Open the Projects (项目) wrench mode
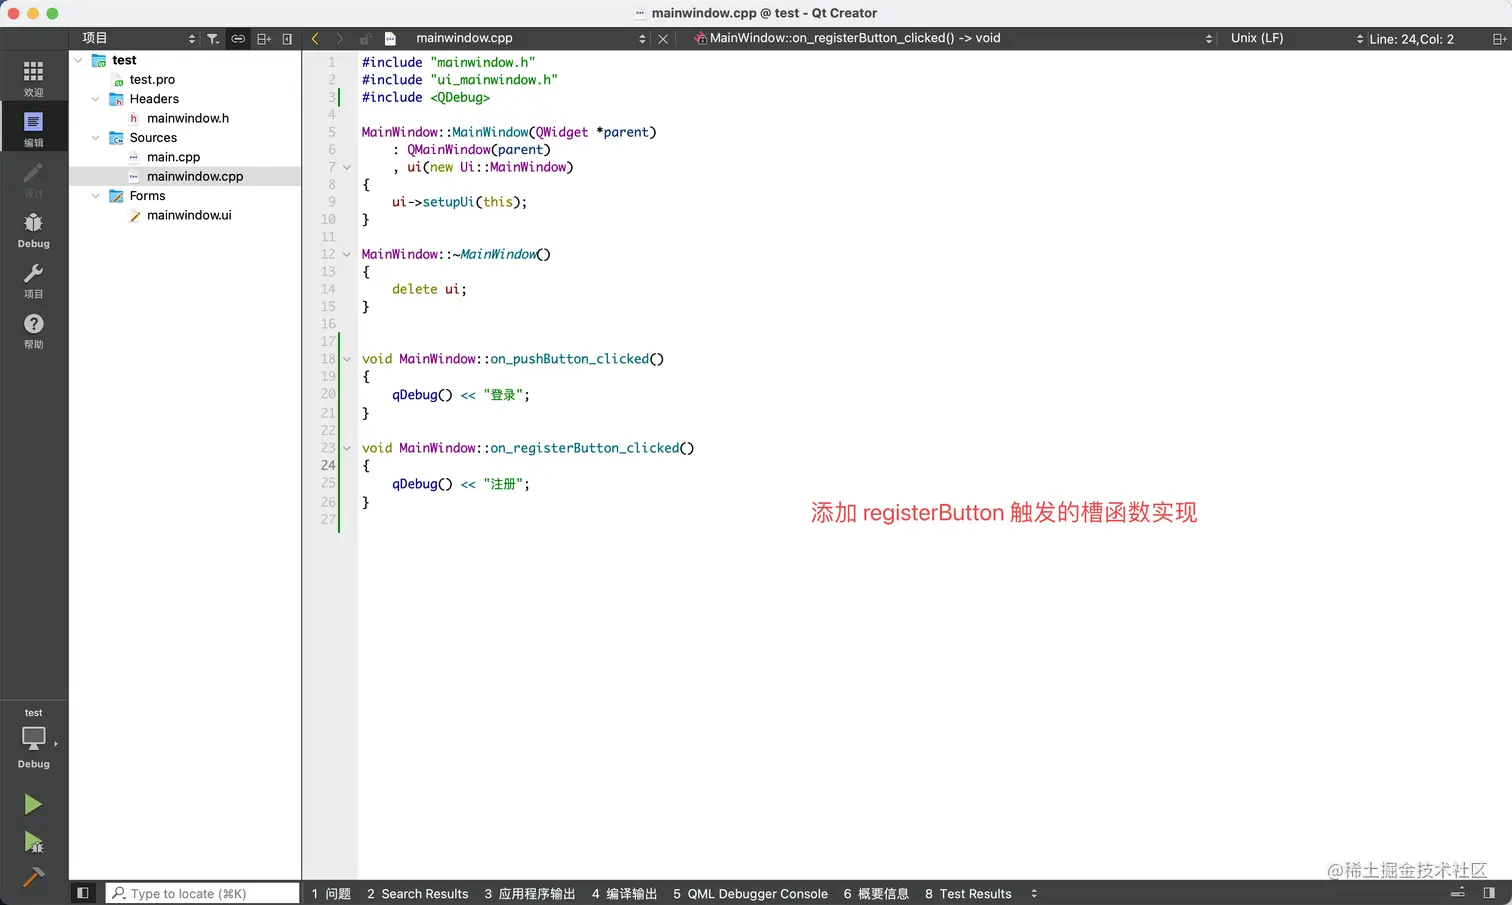The width and height of the screenshot is (1512, 905). click(33, 280)
